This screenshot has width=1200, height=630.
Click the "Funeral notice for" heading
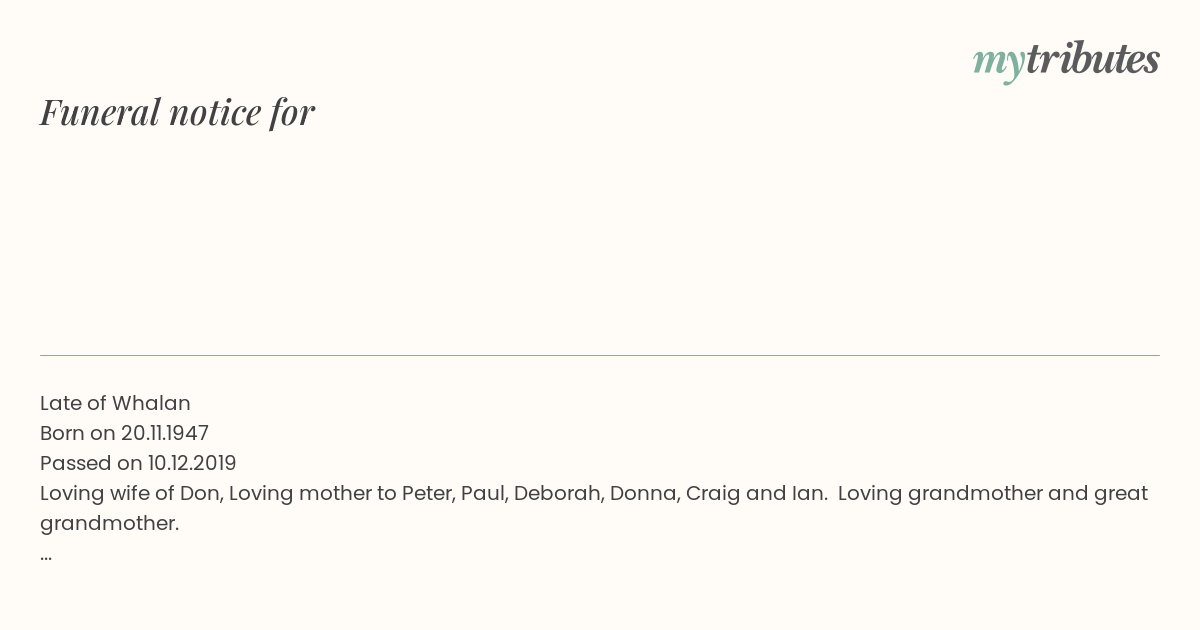(x=177, y=112)
